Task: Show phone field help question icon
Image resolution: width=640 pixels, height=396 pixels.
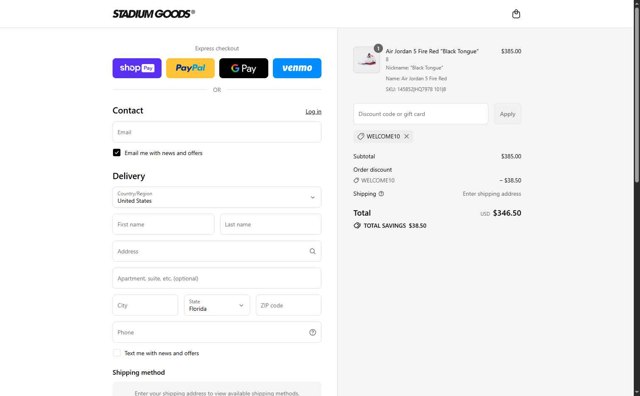Action: pos(312,332)
